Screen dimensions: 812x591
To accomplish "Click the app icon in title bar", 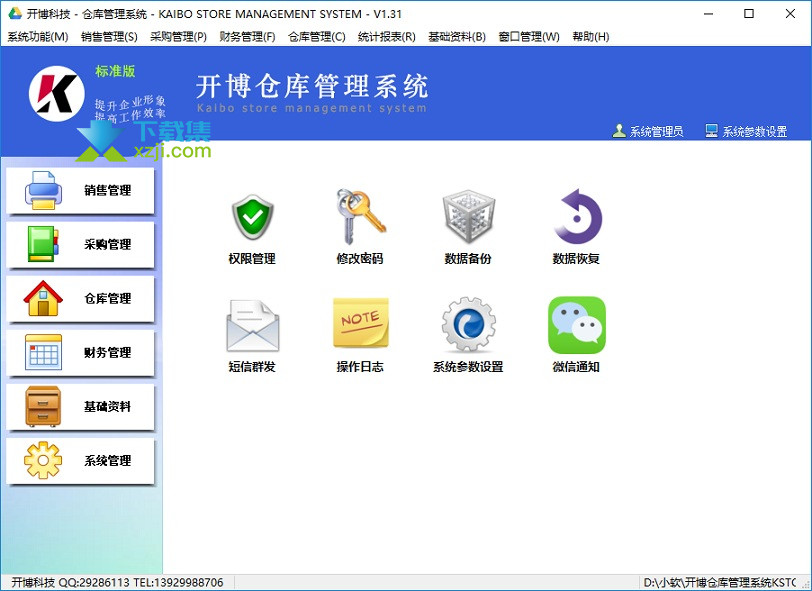I will [14, 13].
